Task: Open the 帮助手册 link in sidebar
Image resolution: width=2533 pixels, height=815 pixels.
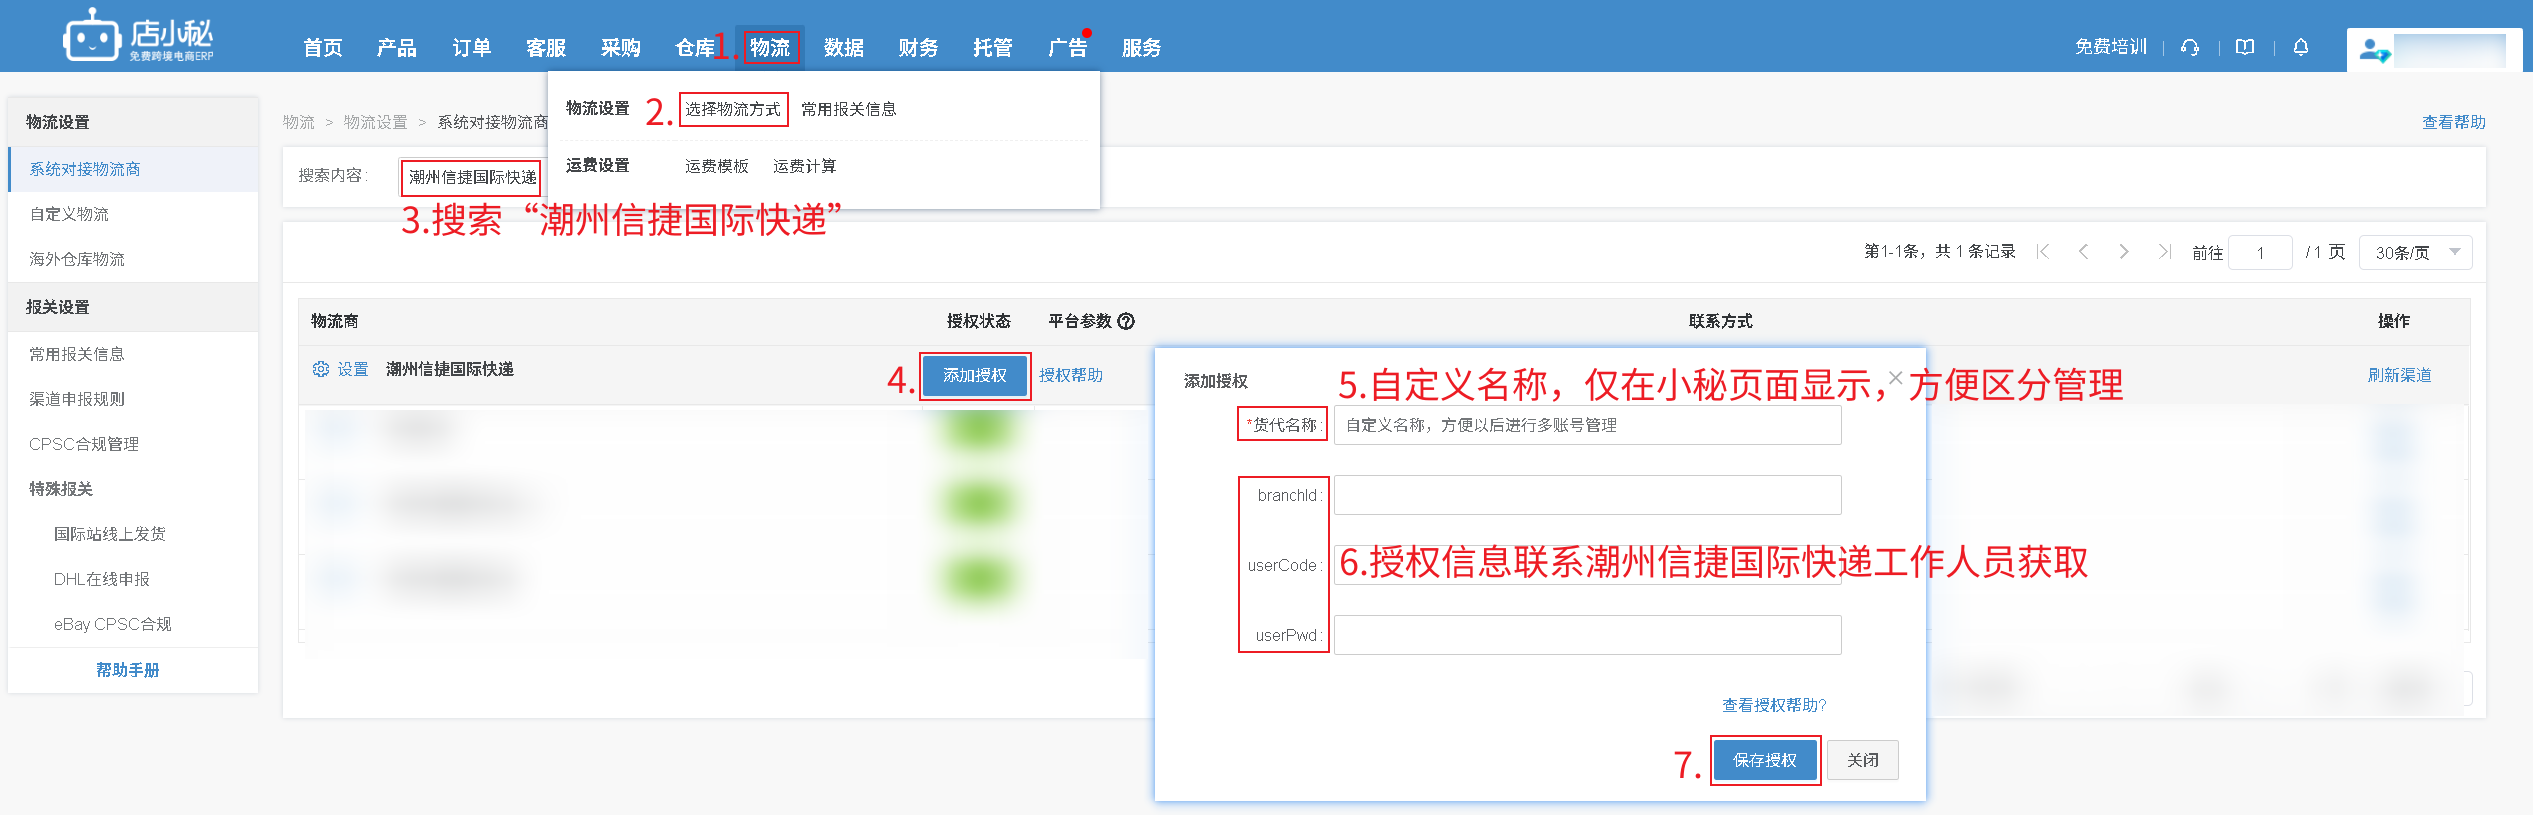Action: click(x=128, y=670)
